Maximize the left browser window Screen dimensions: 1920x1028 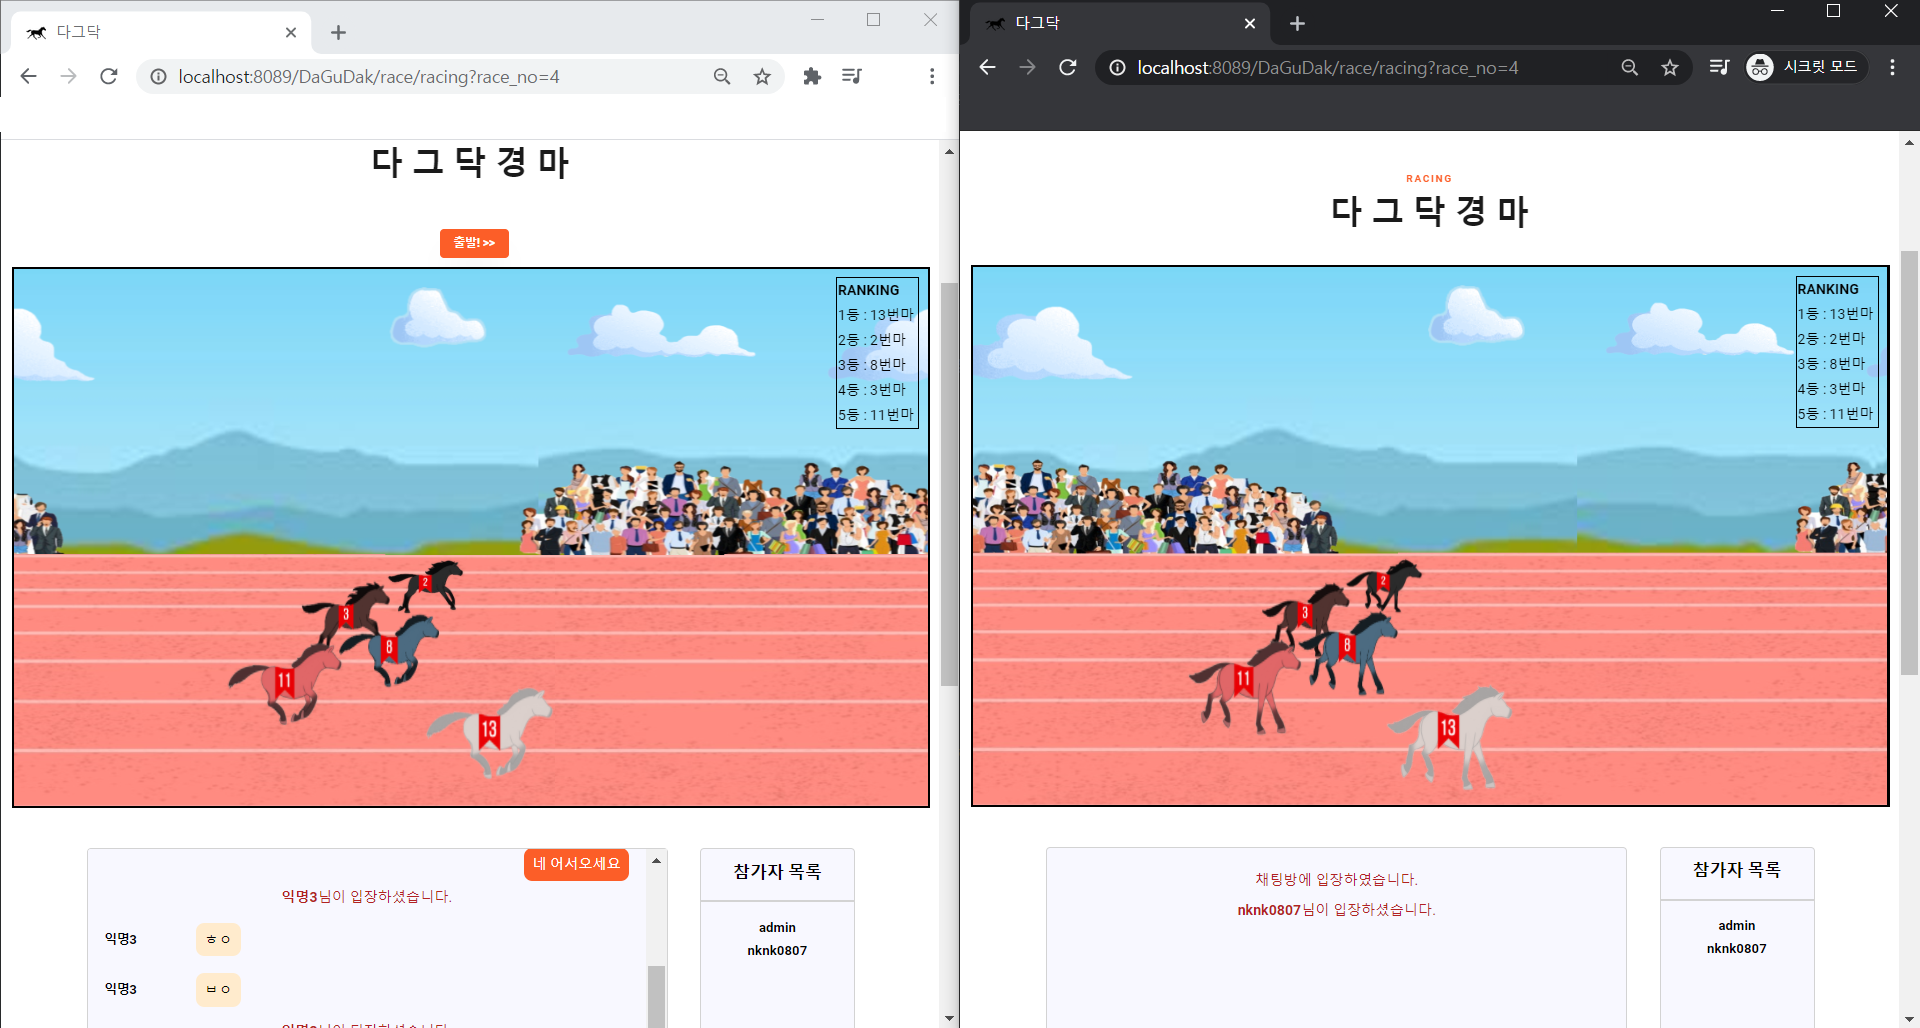[x=873, y=20]
